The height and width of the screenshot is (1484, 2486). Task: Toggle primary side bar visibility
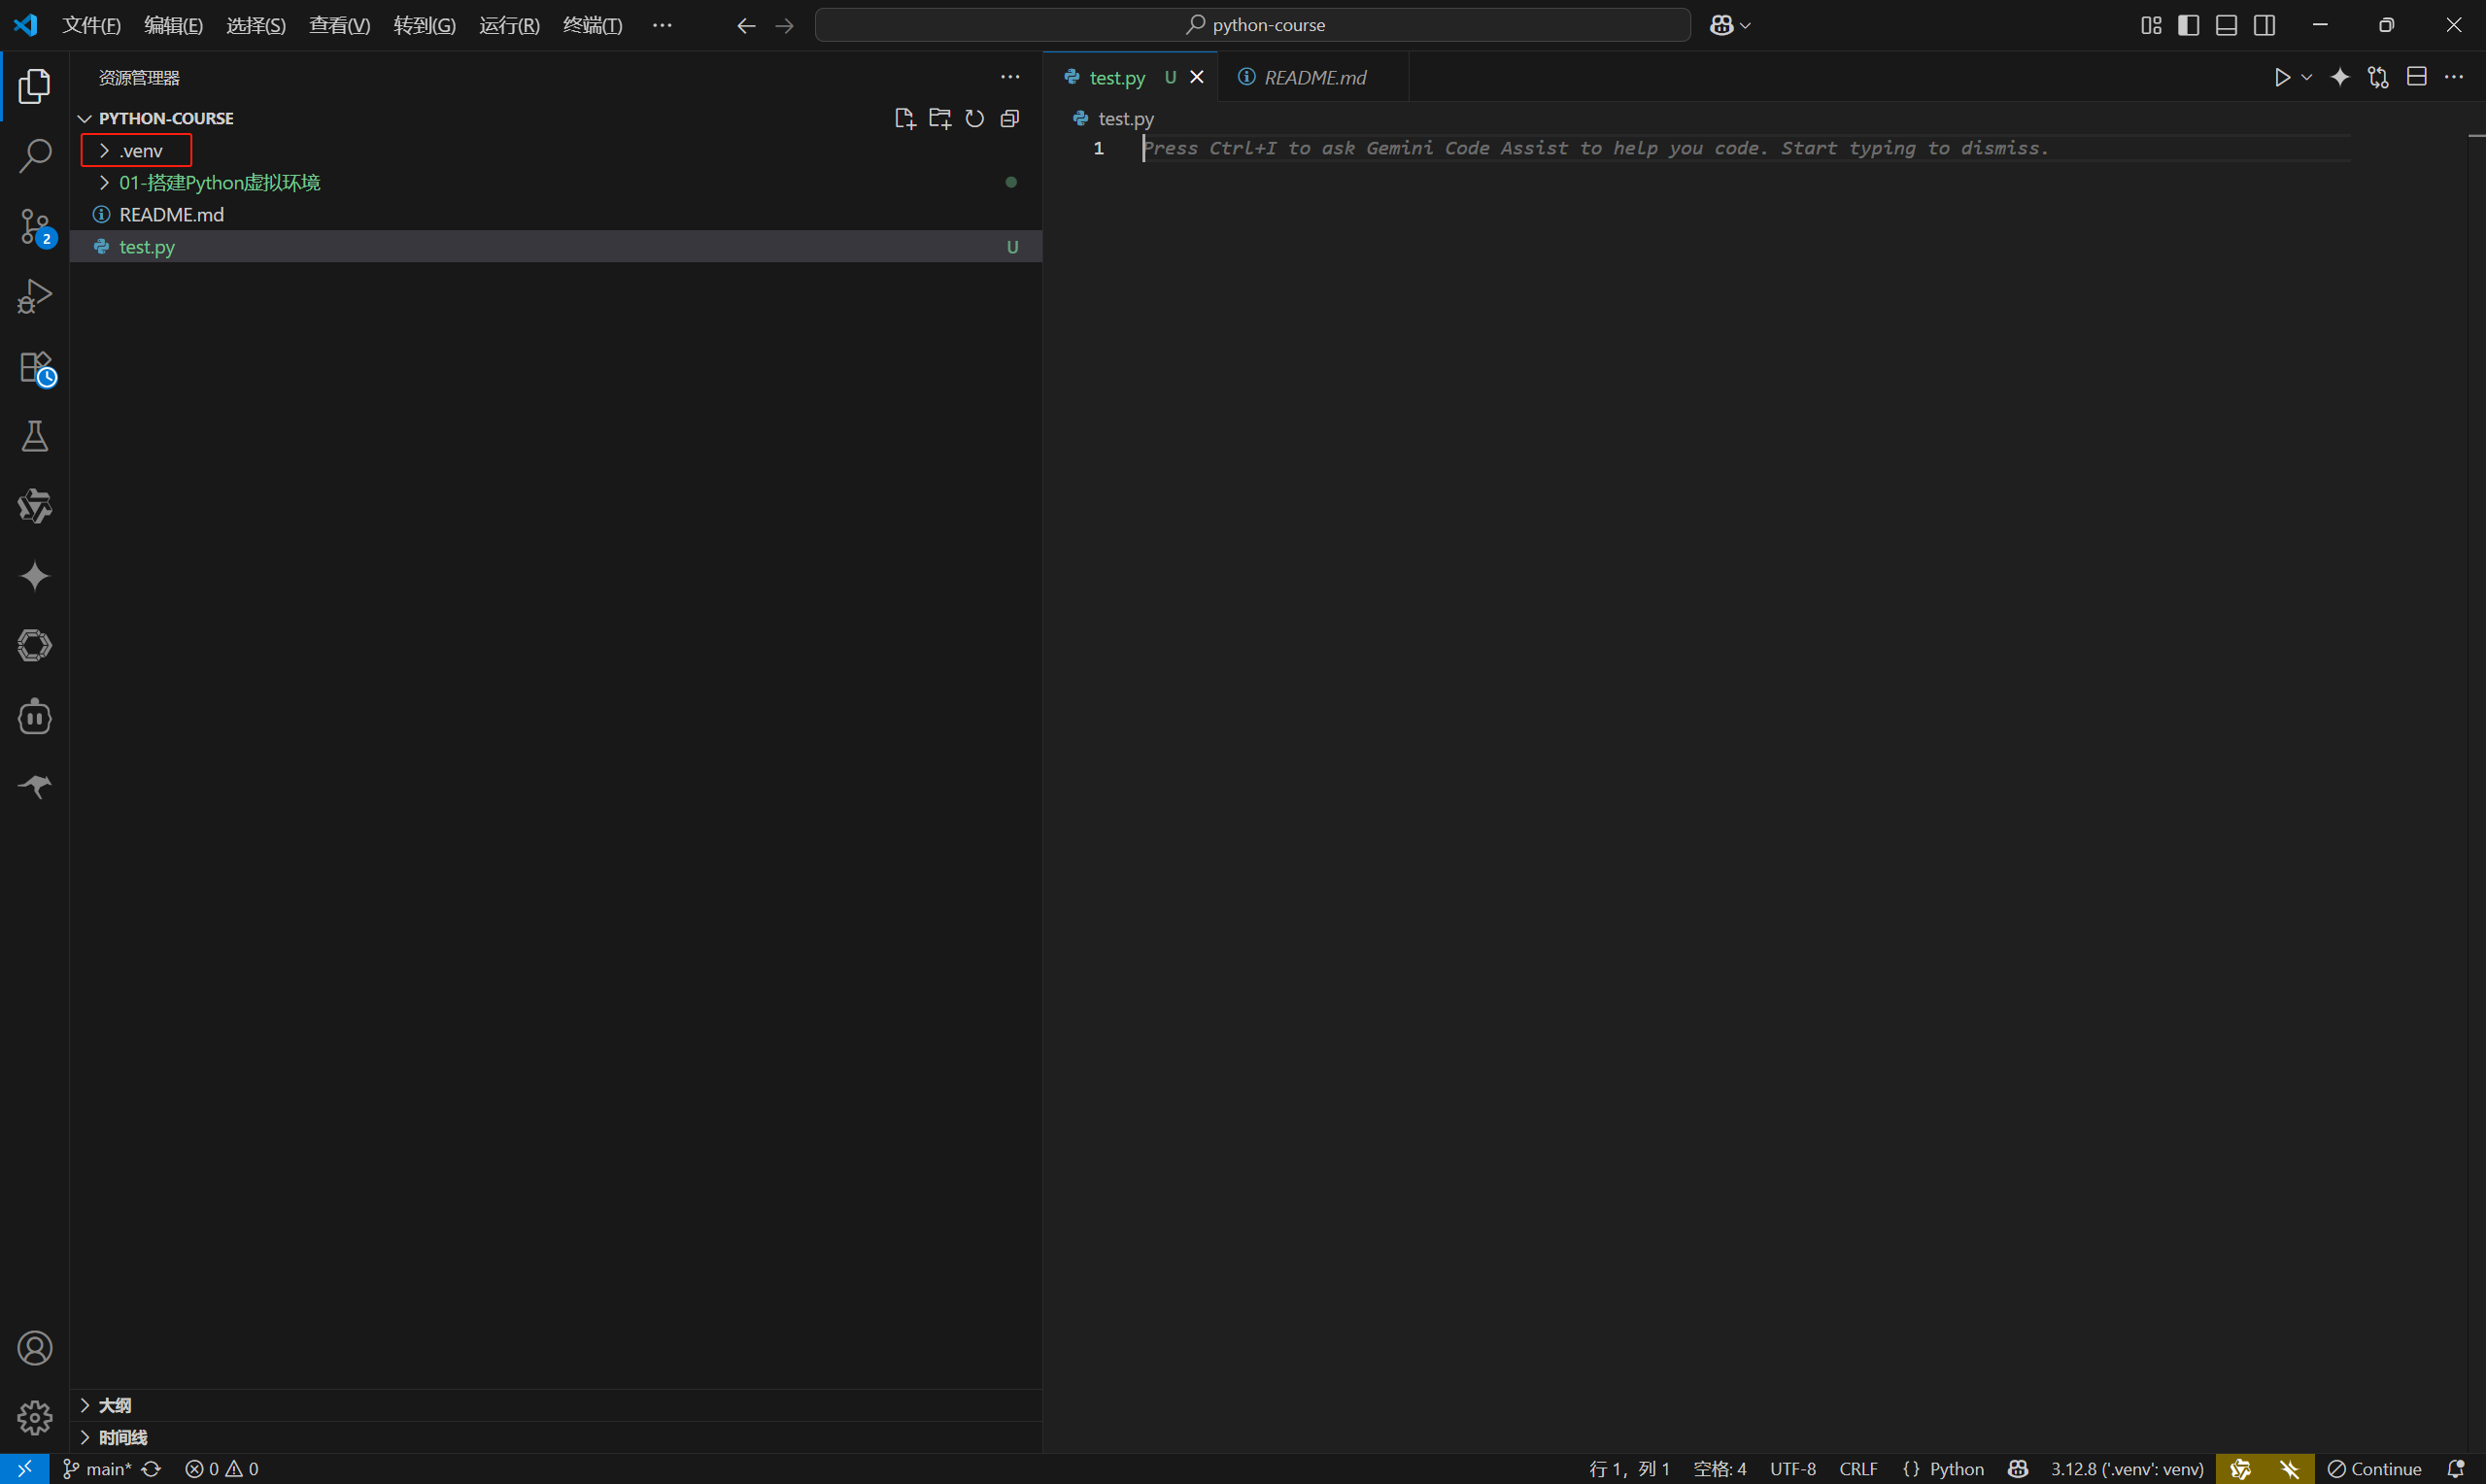pos(2188,25)
